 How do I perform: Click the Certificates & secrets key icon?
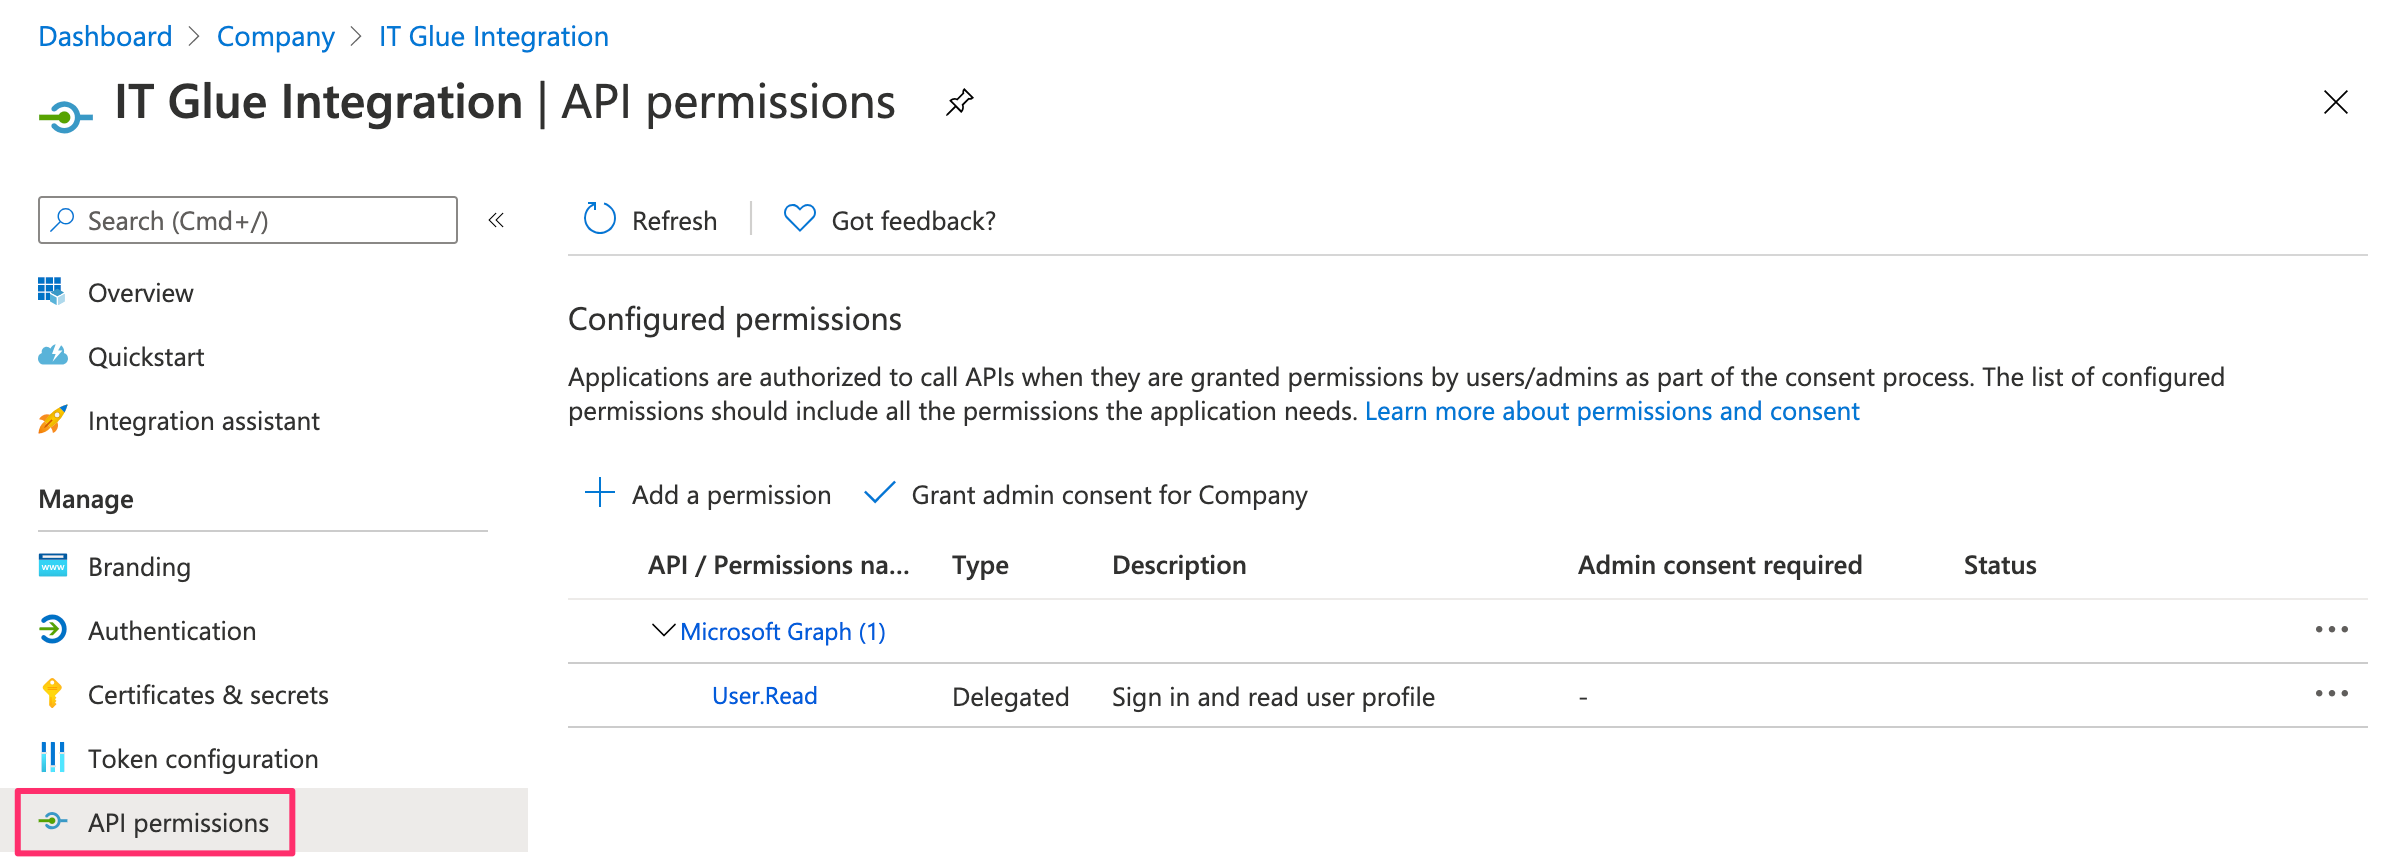coord(52,693)
